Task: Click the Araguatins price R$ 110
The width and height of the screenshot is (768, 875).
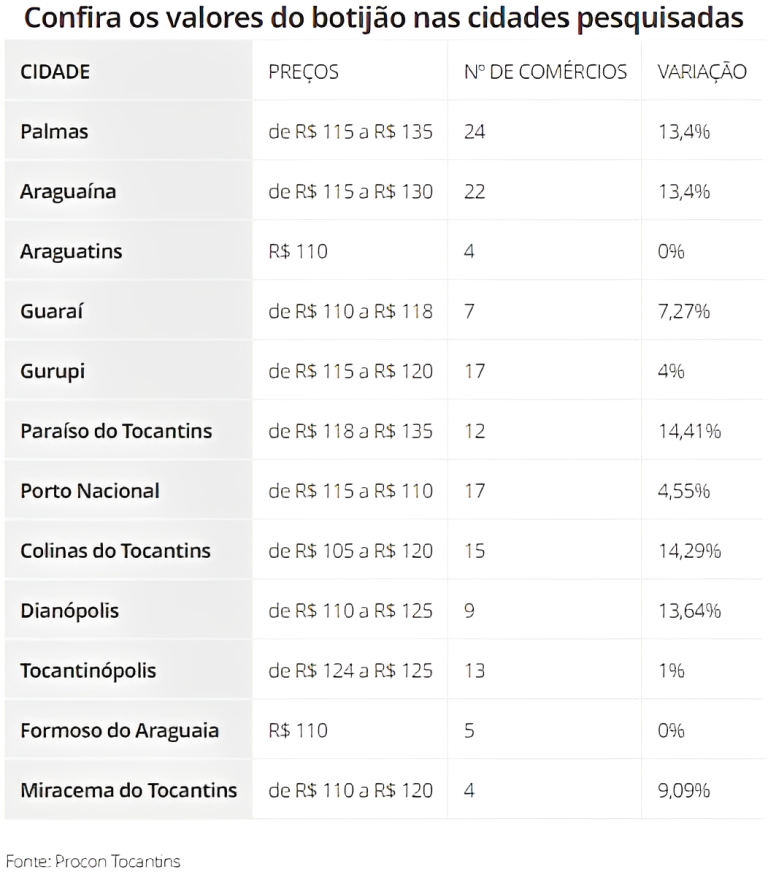Action: [x=297, y=251]
